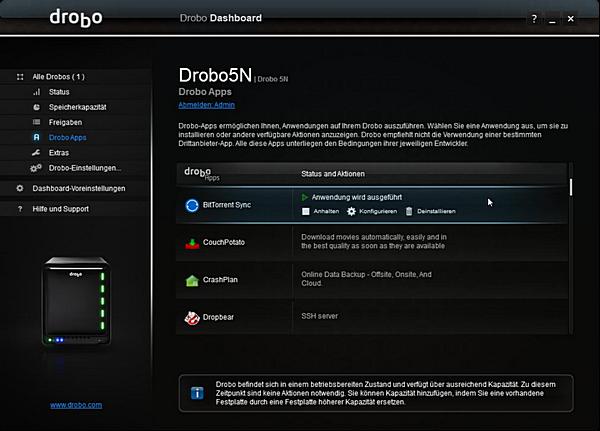Minimize the Drobo Dashboard window

pos(552,19)
